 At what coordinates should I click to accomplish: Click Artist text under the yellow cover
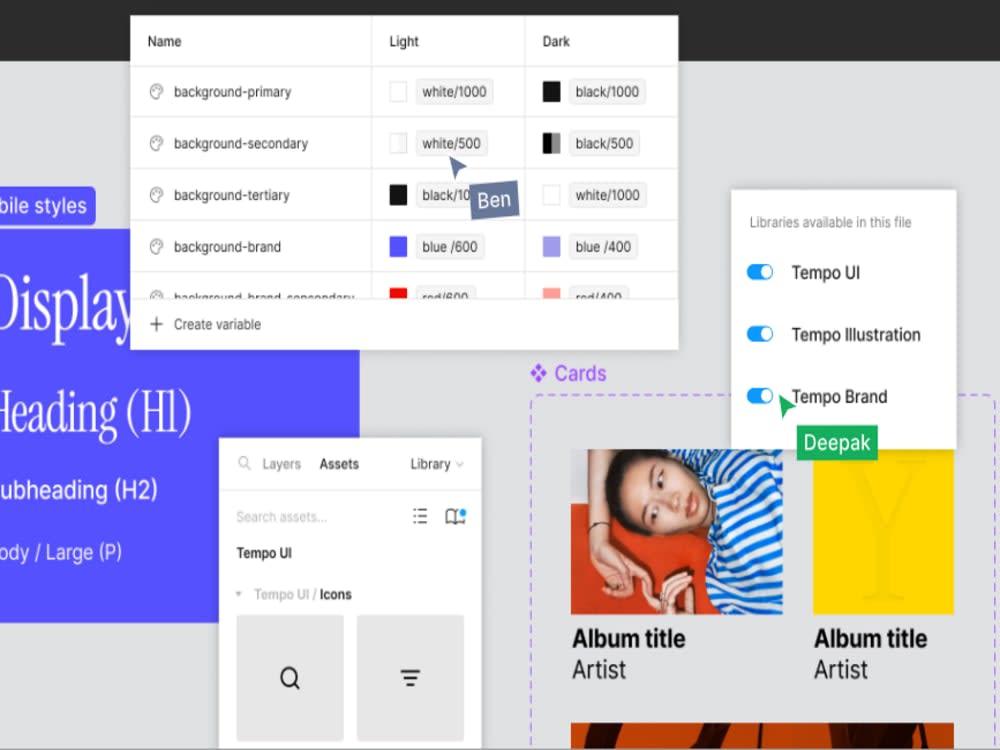pos(841,670)
